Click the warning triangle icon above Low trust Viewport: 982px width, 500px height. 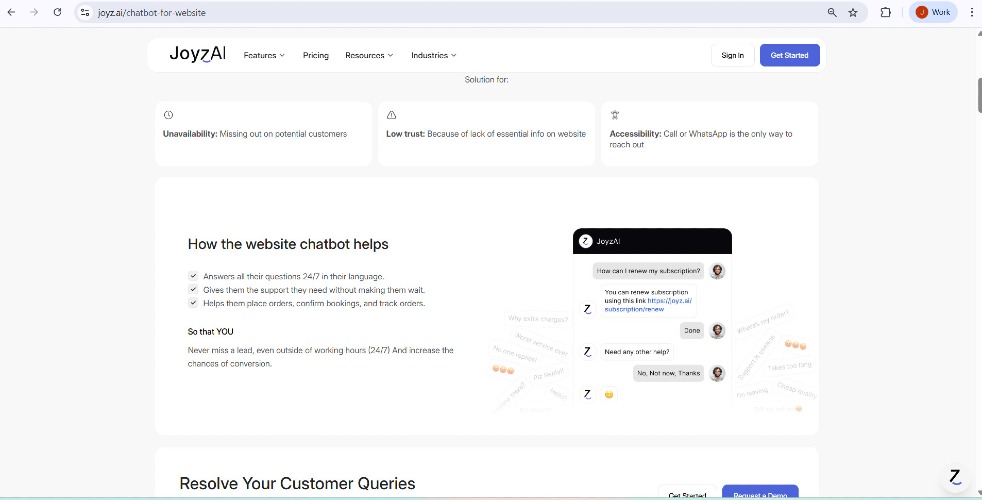point(391,115)
